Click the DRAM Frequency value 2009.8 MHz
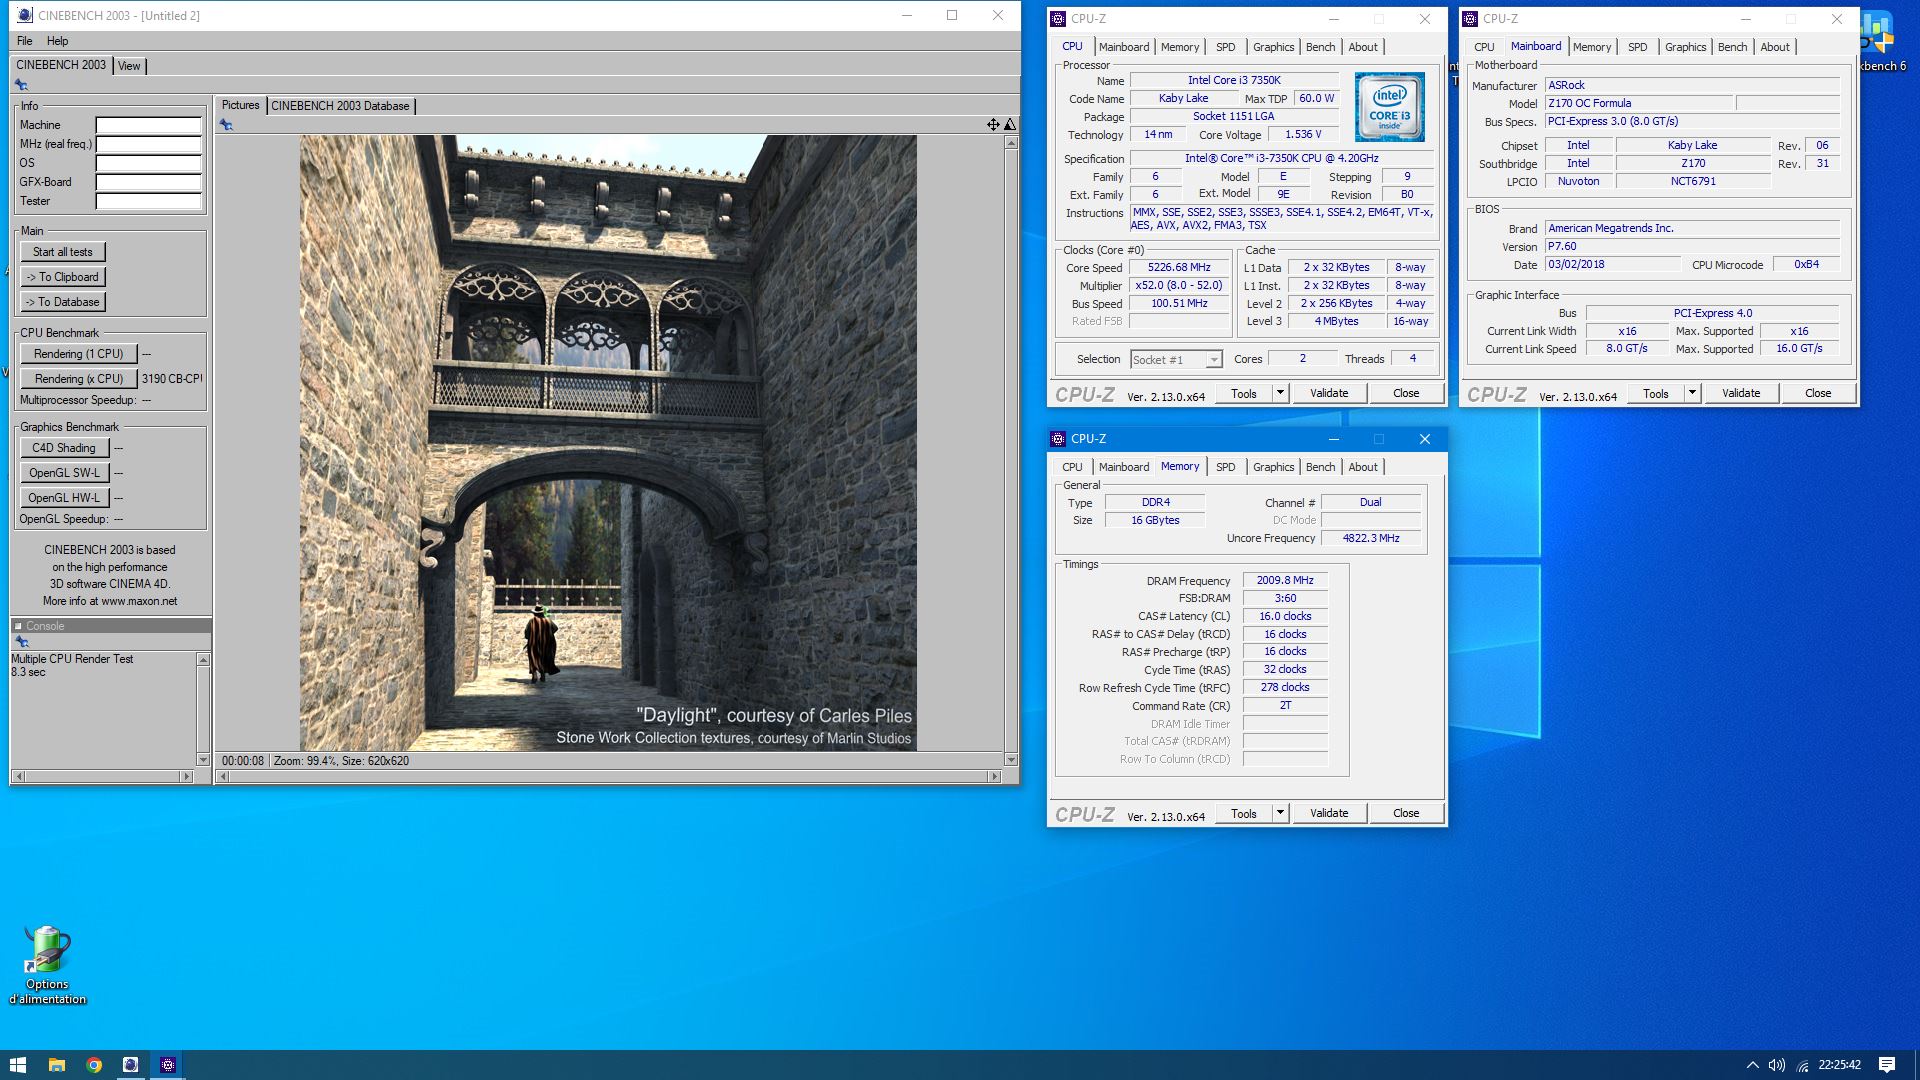Viewport: 1920px width, 1080px height. click(x=1285, y=580)
